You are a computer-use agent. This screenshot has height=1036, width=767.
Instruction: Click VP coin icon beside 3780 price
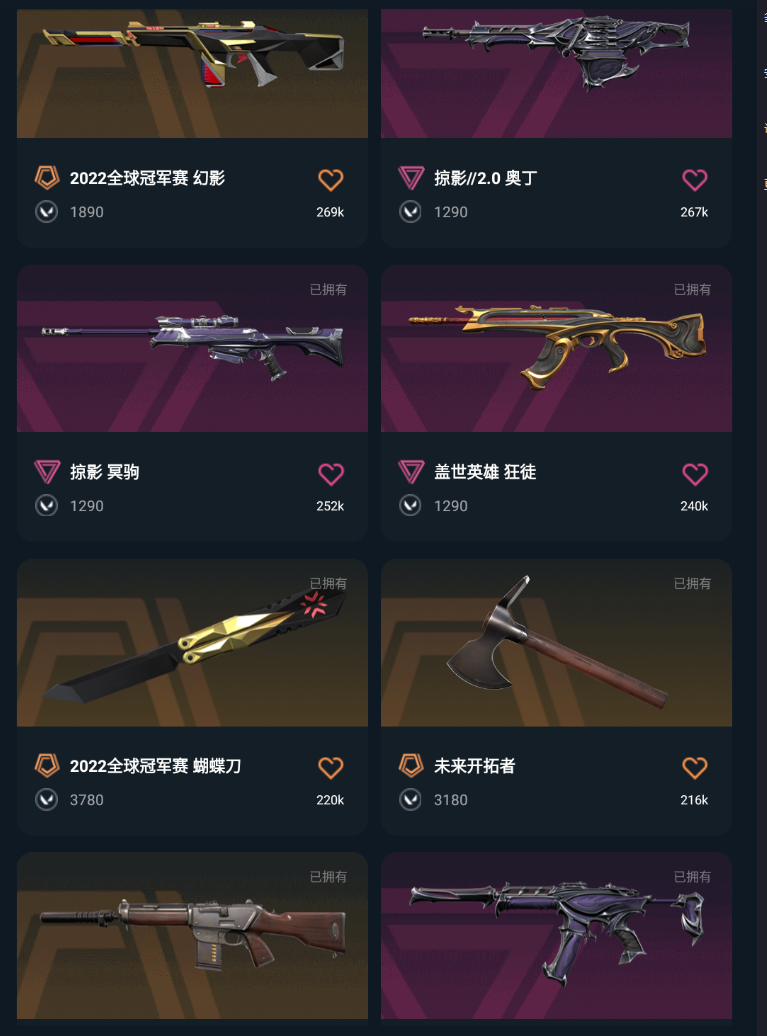point(46,800)
